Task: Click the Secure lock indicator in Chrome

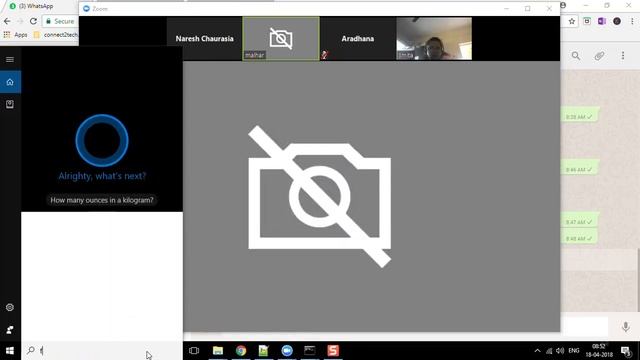Action: click(60, 21)
